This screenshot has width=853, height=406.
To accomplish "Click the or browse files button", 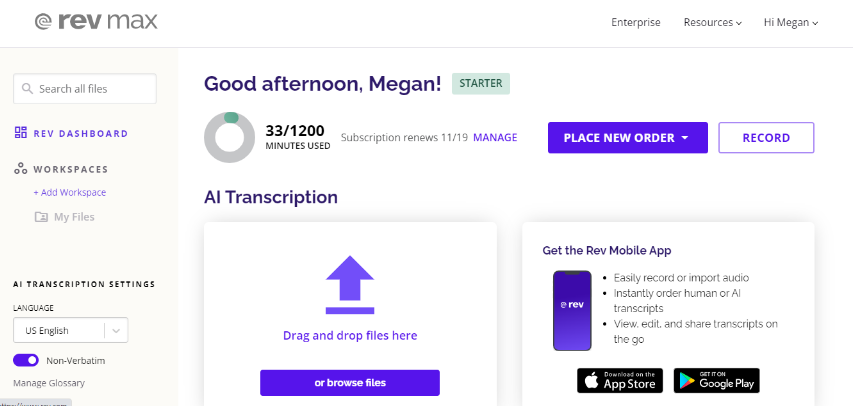I will coord(350,383).
